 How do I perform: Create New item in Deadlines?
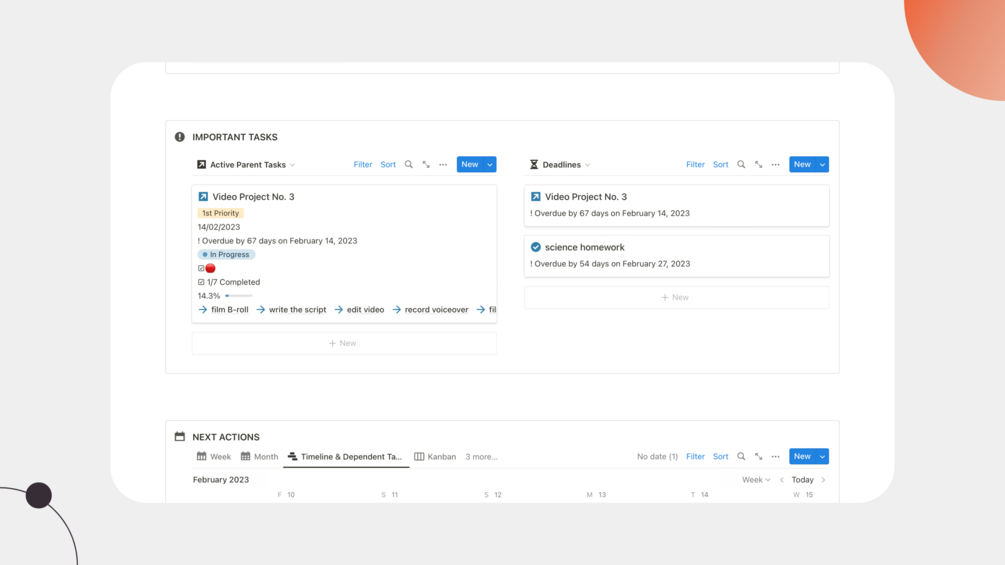[802, 165]
